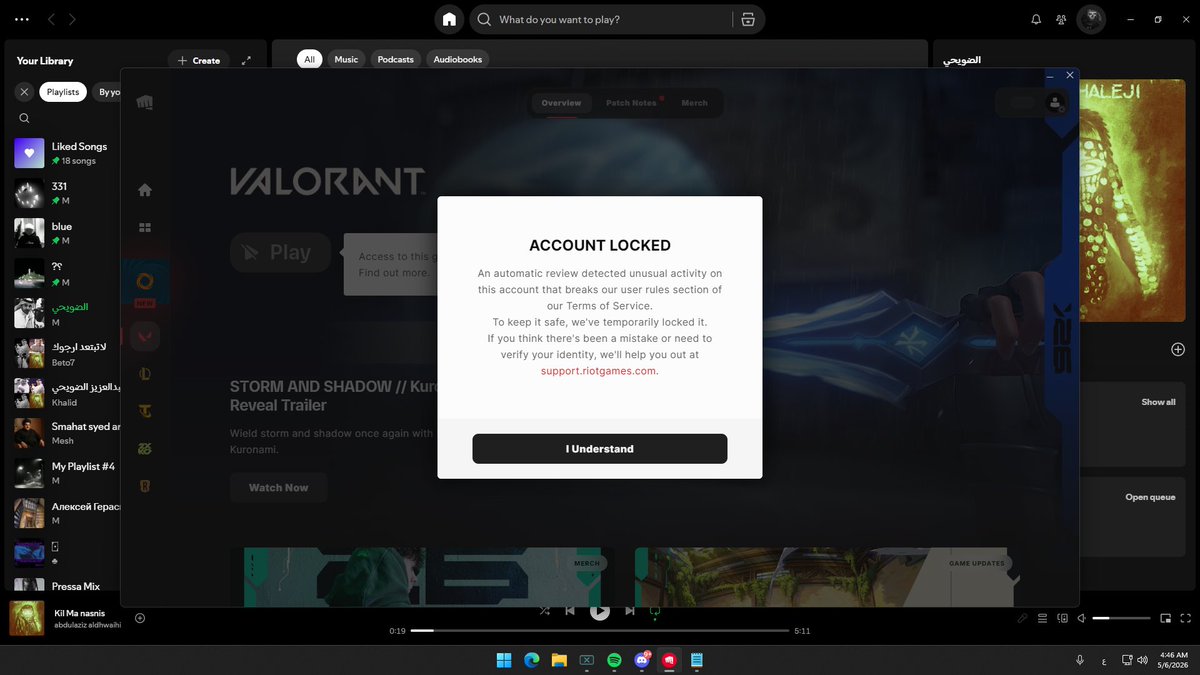Select the 2XKO icon in Riot sidebar

click(145, 449)
